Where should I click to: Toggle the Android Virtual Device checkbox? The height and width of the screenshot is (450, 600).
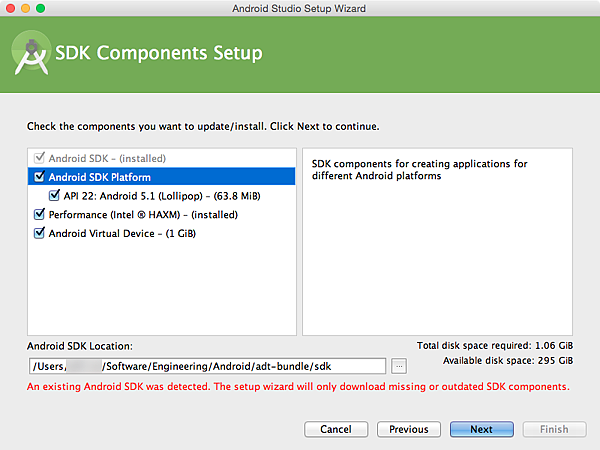tap(40, 234)
